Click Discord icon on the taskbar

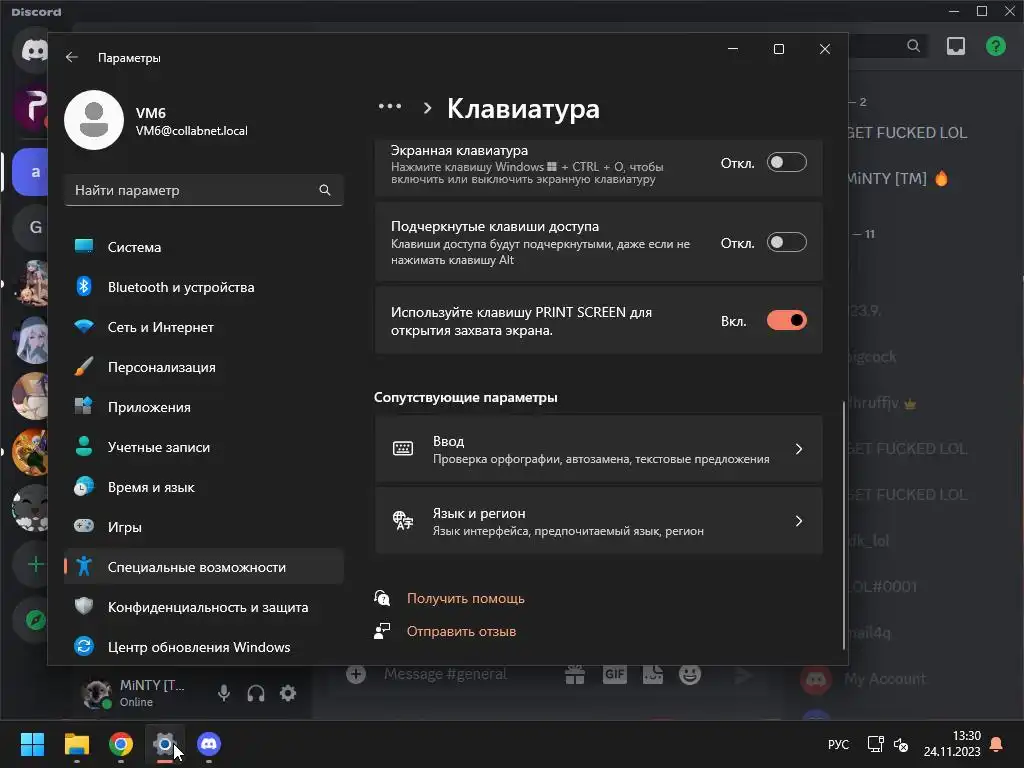point(209,744)
